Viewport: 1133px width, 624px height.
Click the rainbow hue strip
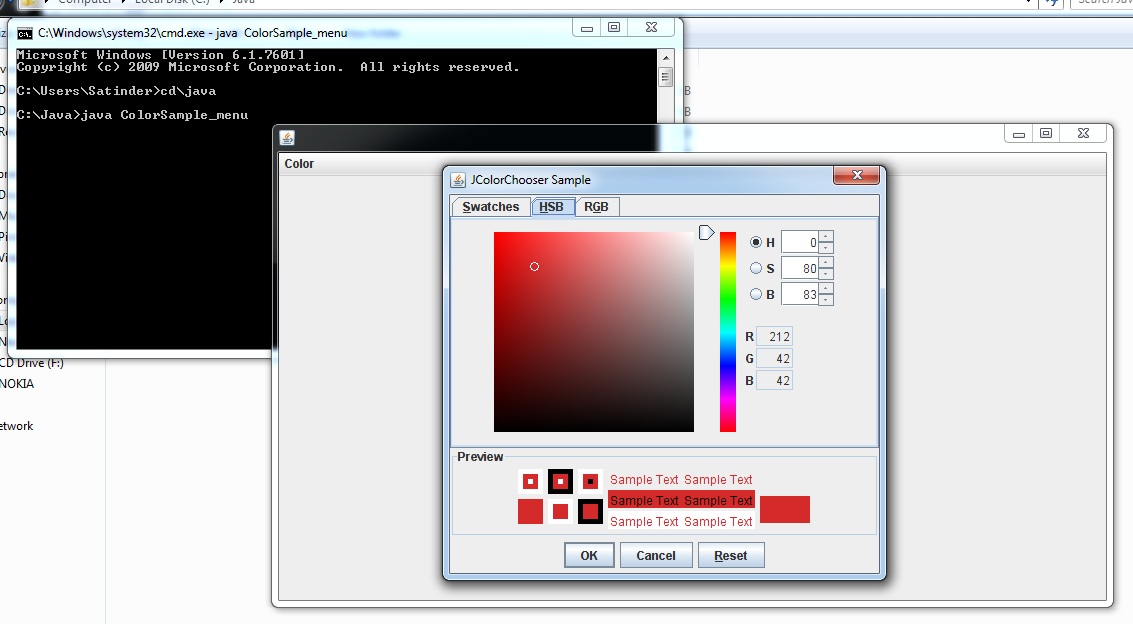click(x=728, y=332)
